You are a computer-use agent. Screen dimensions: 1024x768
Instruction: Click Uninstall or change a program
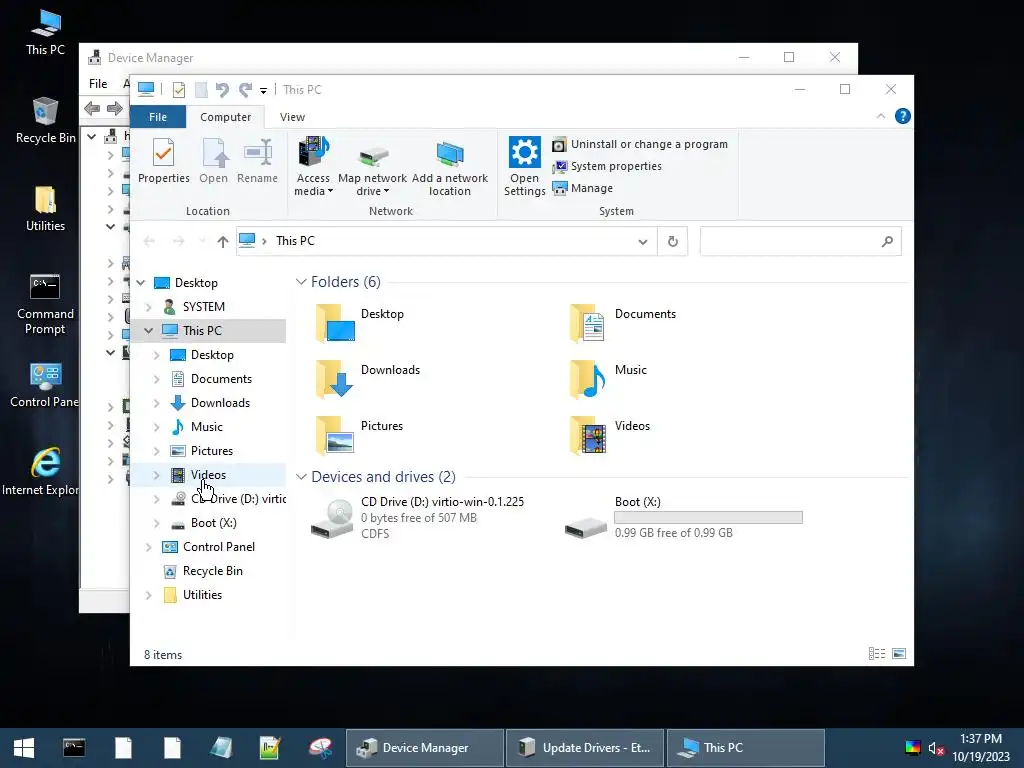(640, 144)
